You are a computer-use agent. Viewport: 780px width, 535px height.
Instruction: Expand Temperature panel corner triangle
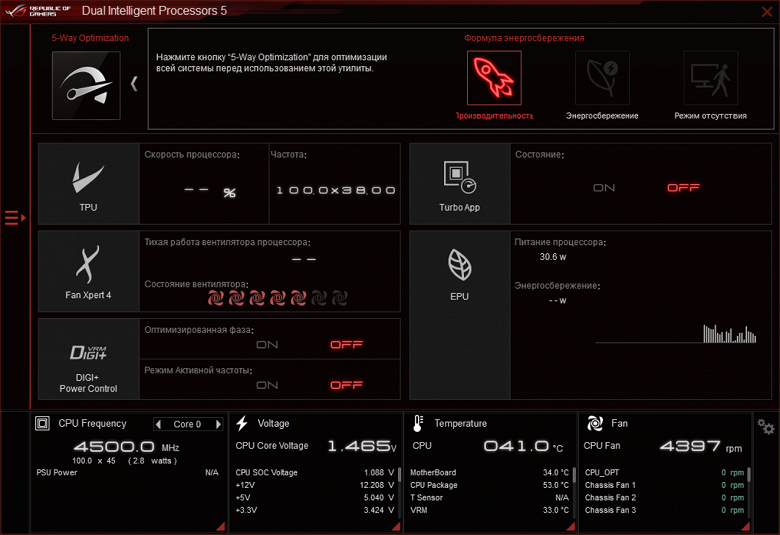tap(571, 526)
